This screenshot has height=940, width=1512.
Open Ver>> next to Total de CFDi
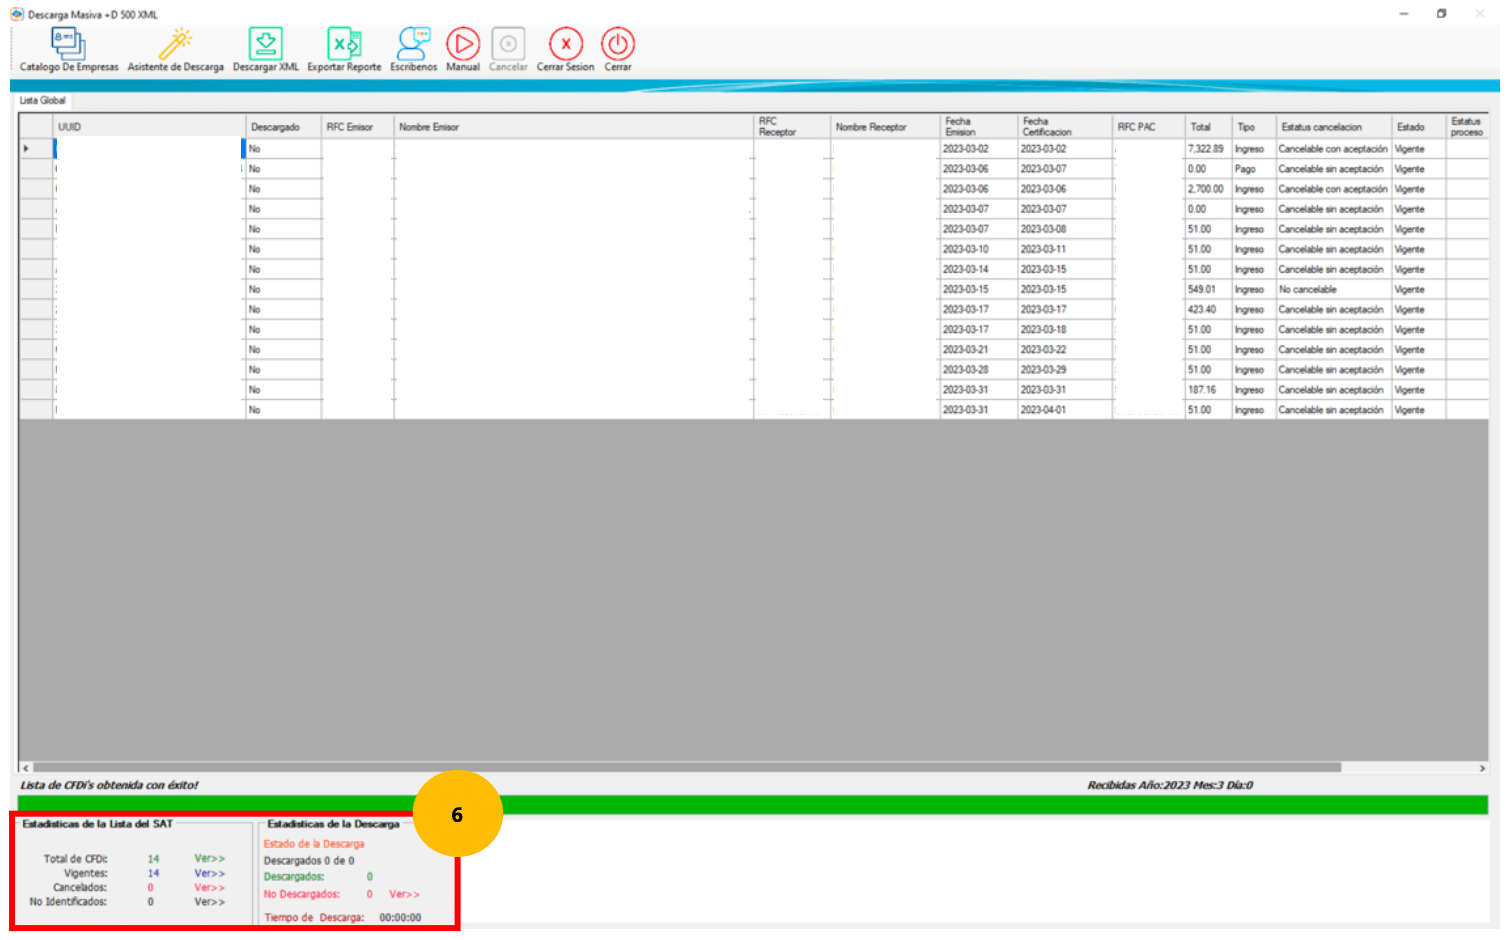[x=209, y=858]
